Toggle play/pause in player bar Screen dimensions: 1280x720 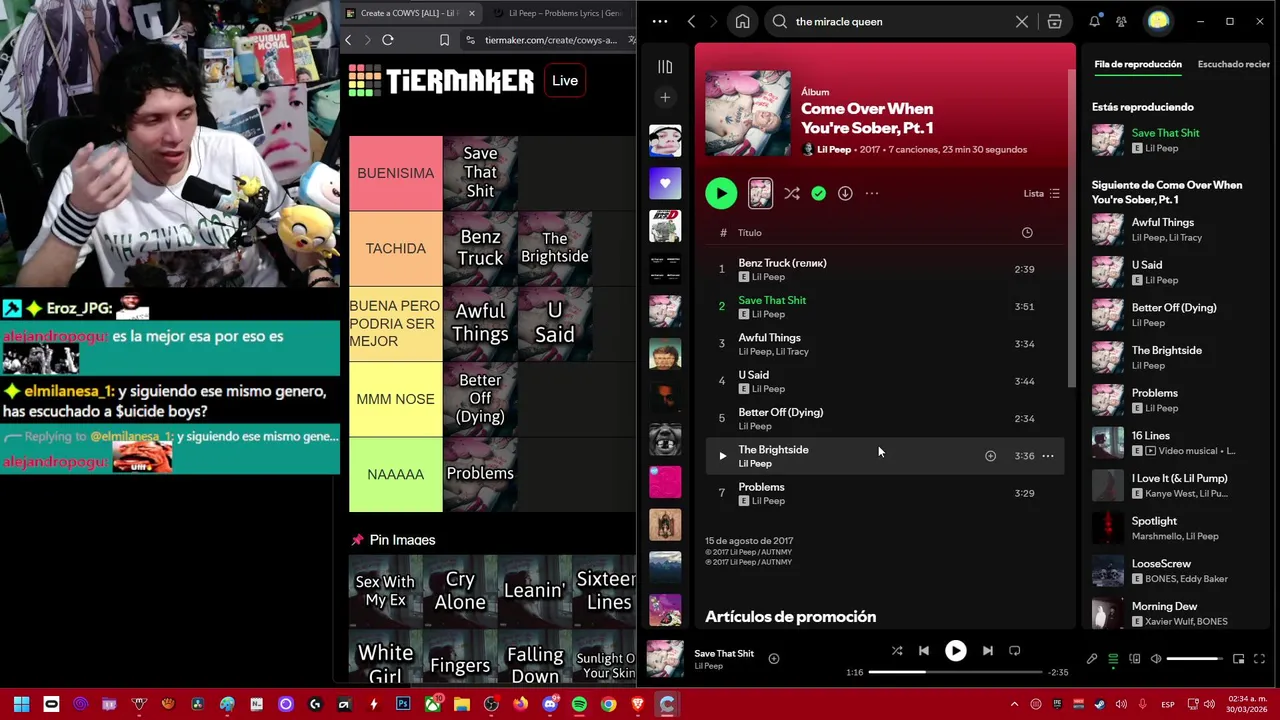[x=955, y=650]
